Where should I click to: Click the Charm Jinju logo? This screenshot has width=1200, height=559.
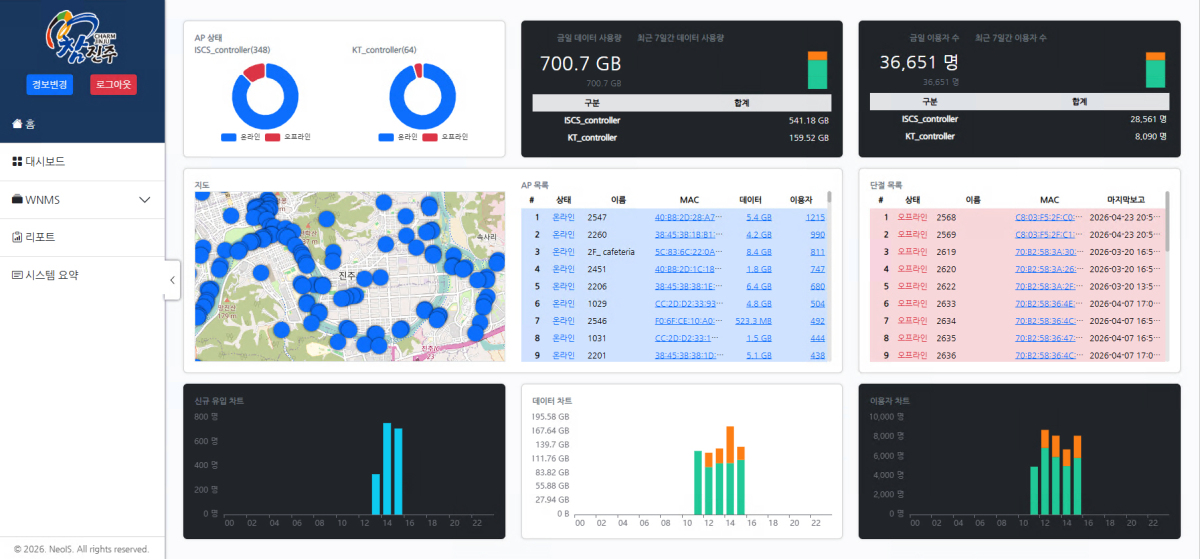pos(81,38)
